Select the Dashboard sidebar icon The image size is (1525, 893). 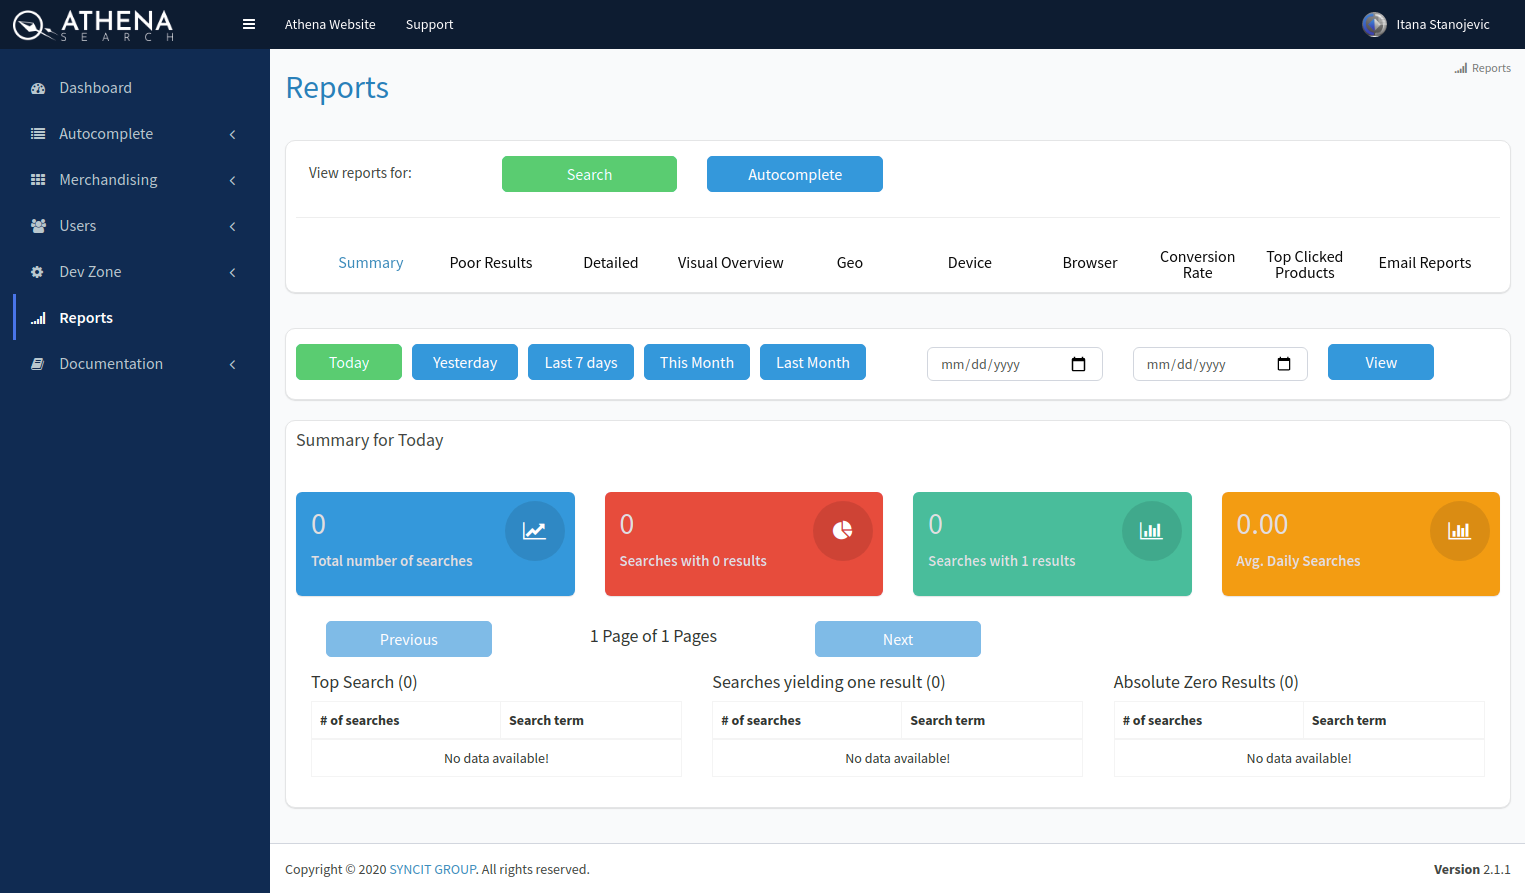pos(37,88)
